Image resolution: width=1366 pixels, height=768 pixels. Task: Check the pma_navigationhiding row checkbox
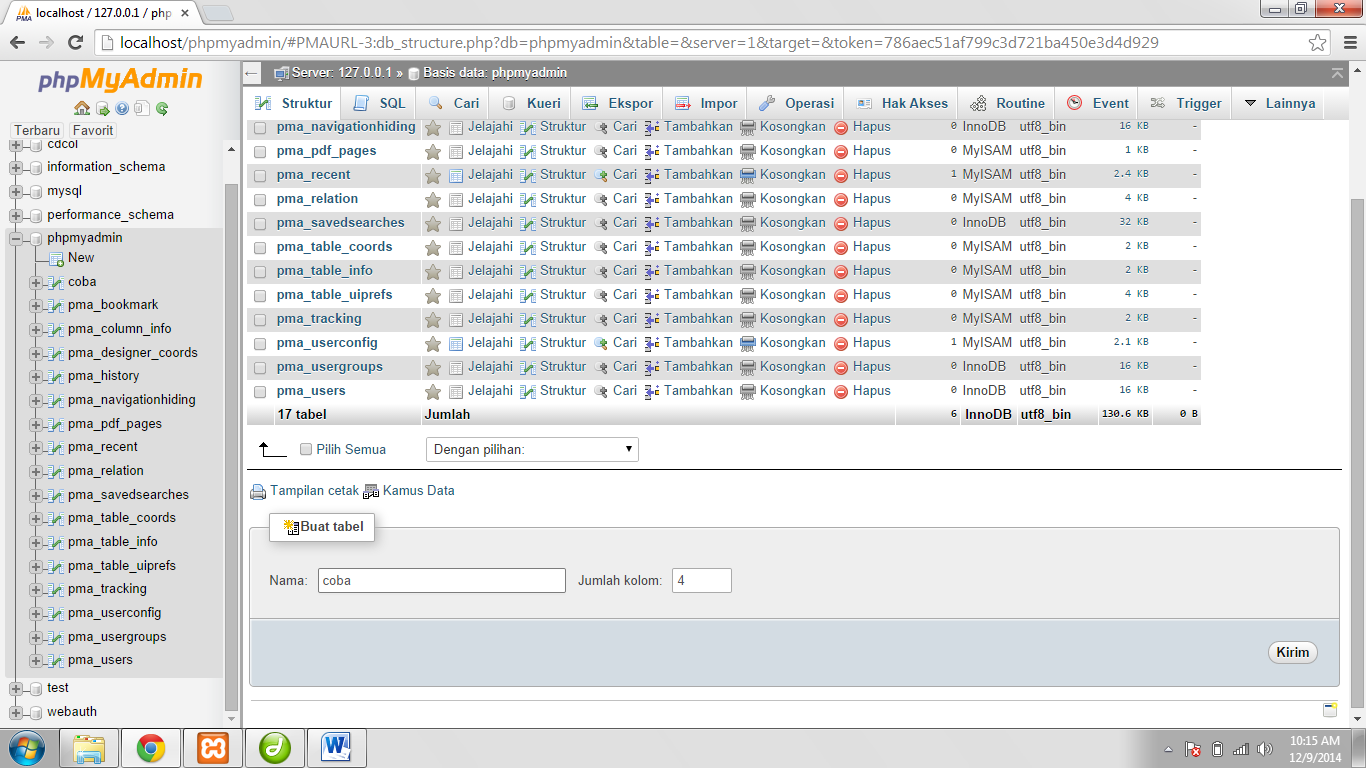[x=260, y=128]
